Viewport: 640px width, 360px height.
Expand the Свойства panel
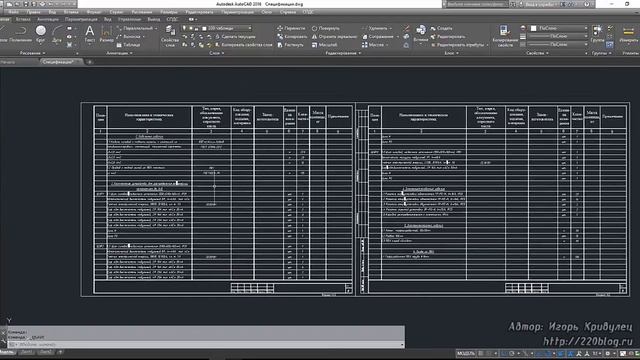537,53
